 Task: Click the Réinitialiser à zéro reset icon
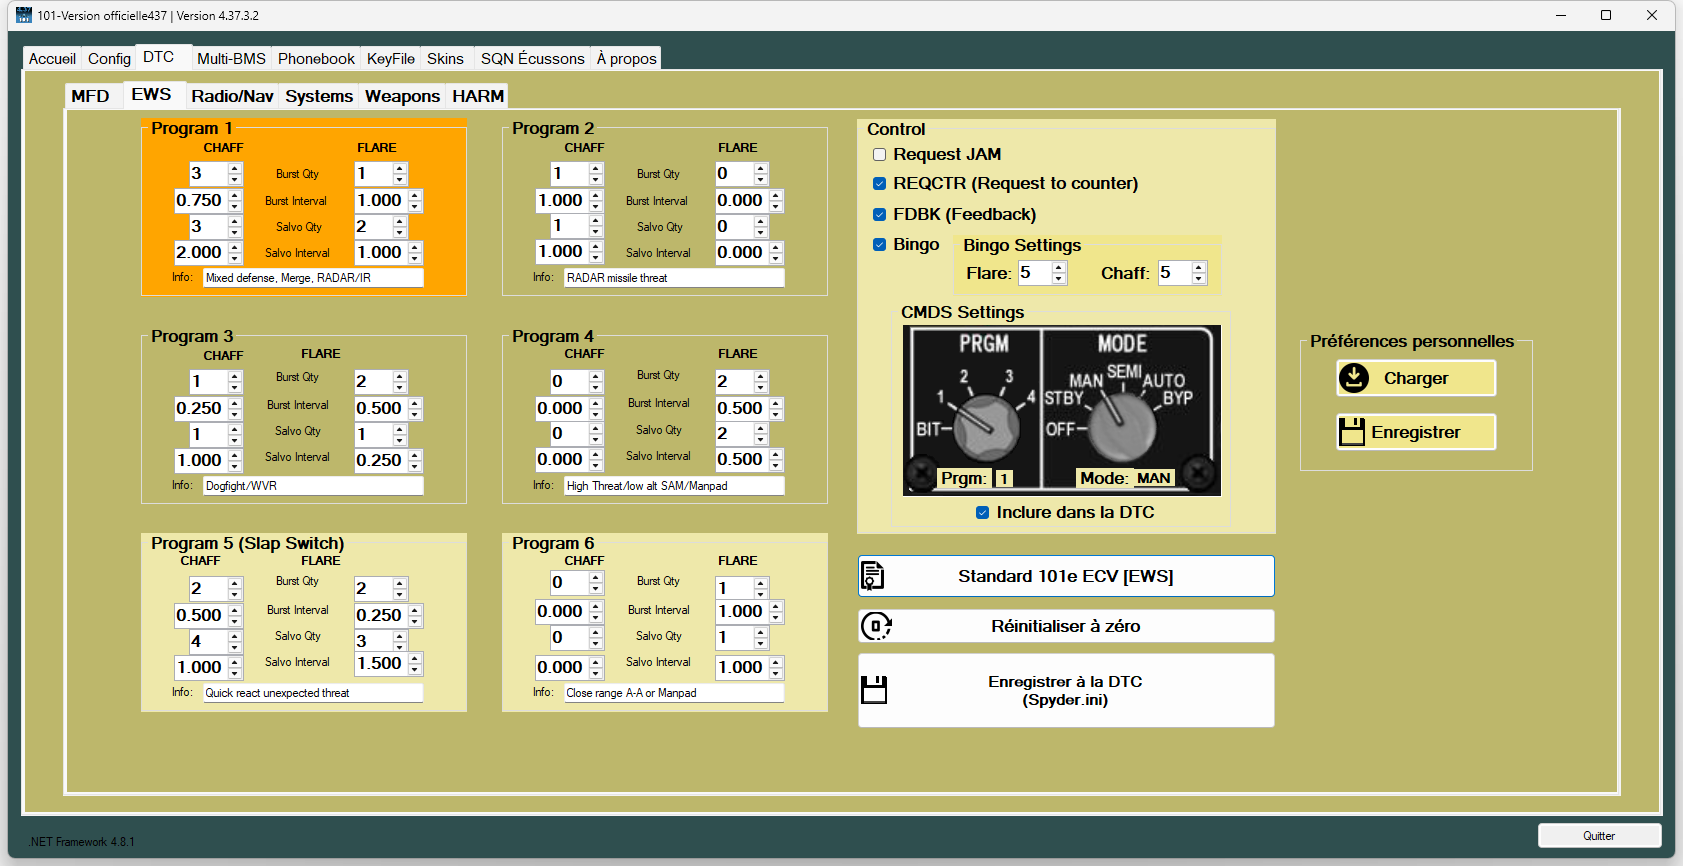(876, 626)
